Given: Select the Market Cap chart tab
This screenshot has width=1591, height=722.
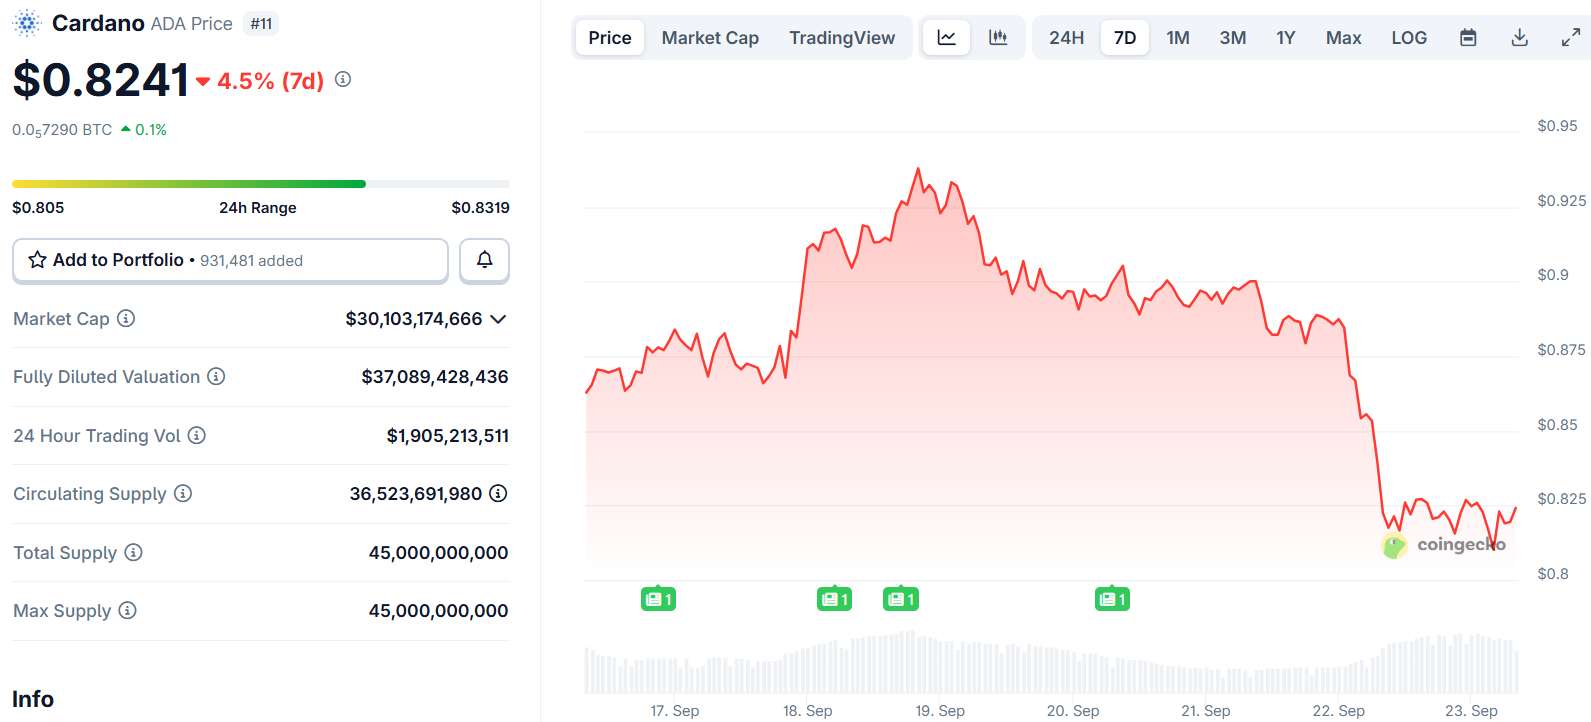Looking at the screenshot, I should click(710, 38).
